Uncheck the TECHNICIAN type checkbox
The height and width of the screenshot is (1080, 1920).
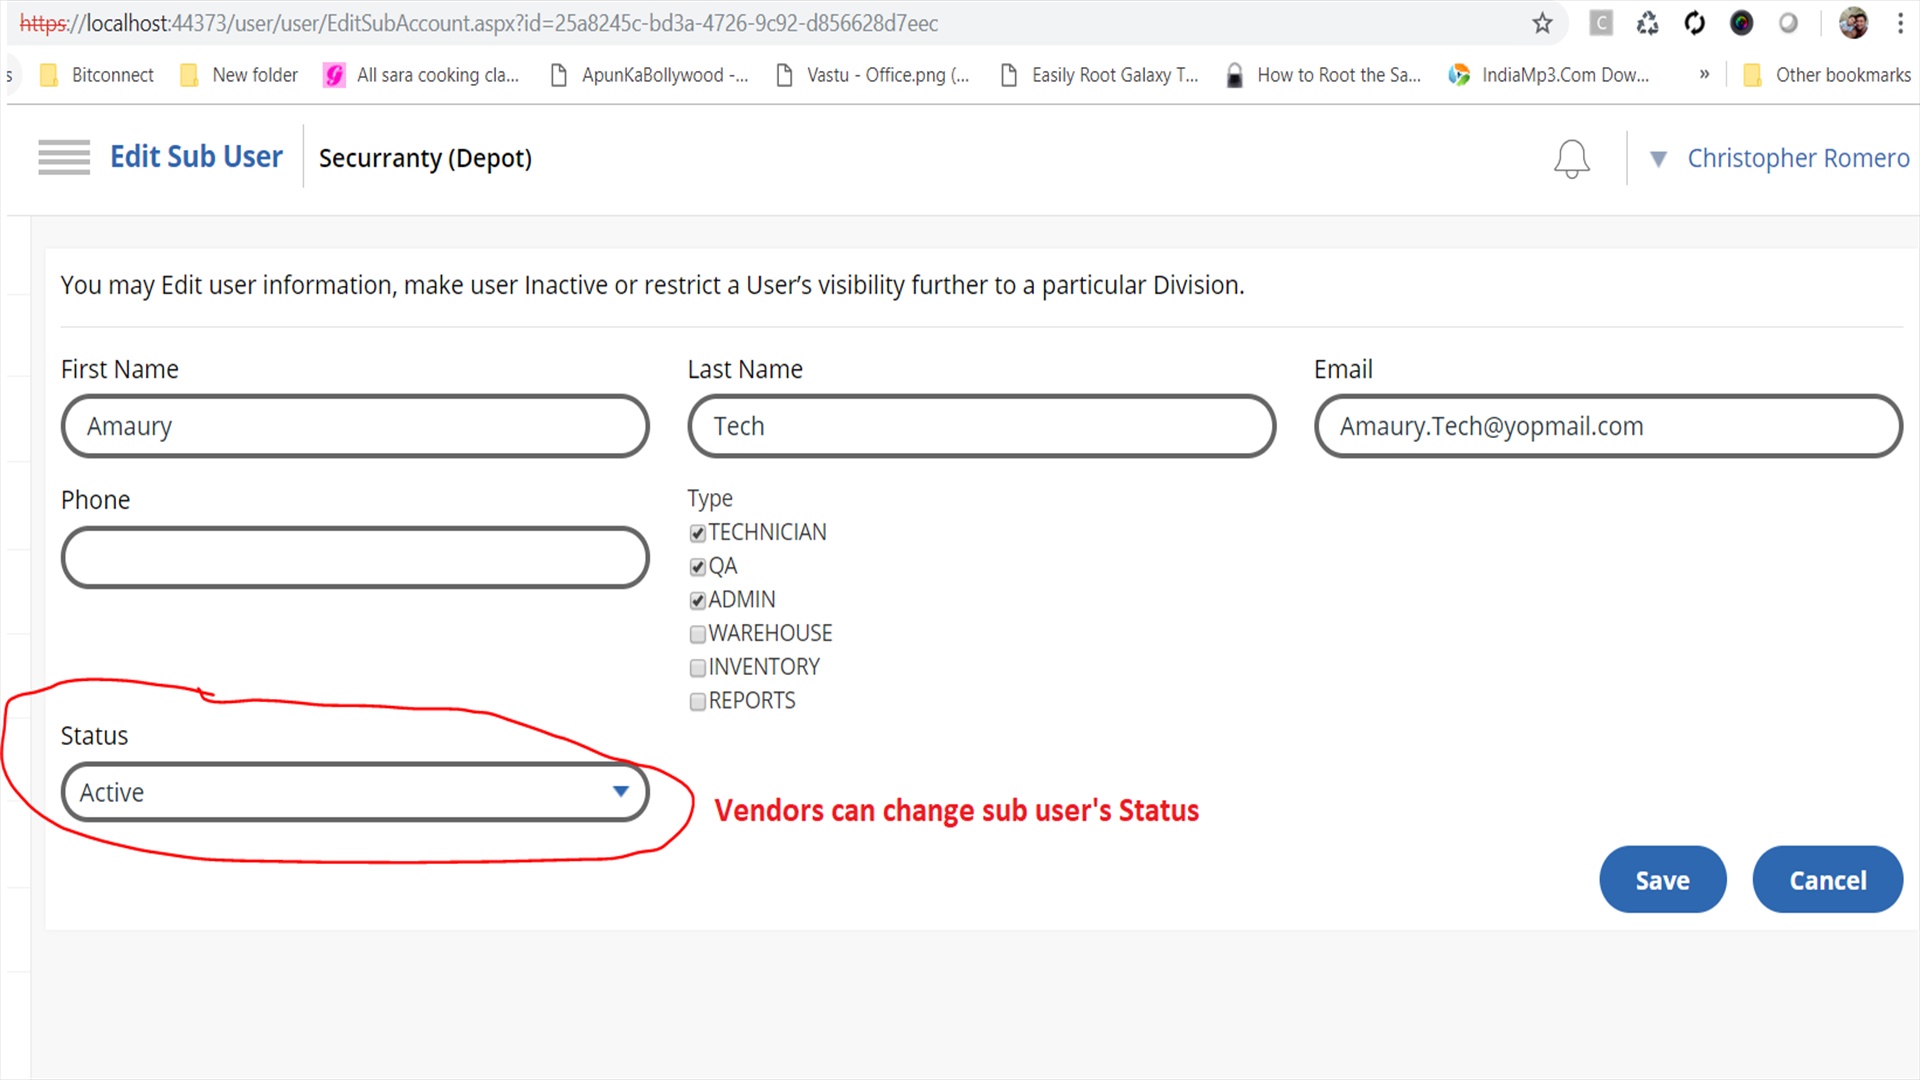point(698,534)
